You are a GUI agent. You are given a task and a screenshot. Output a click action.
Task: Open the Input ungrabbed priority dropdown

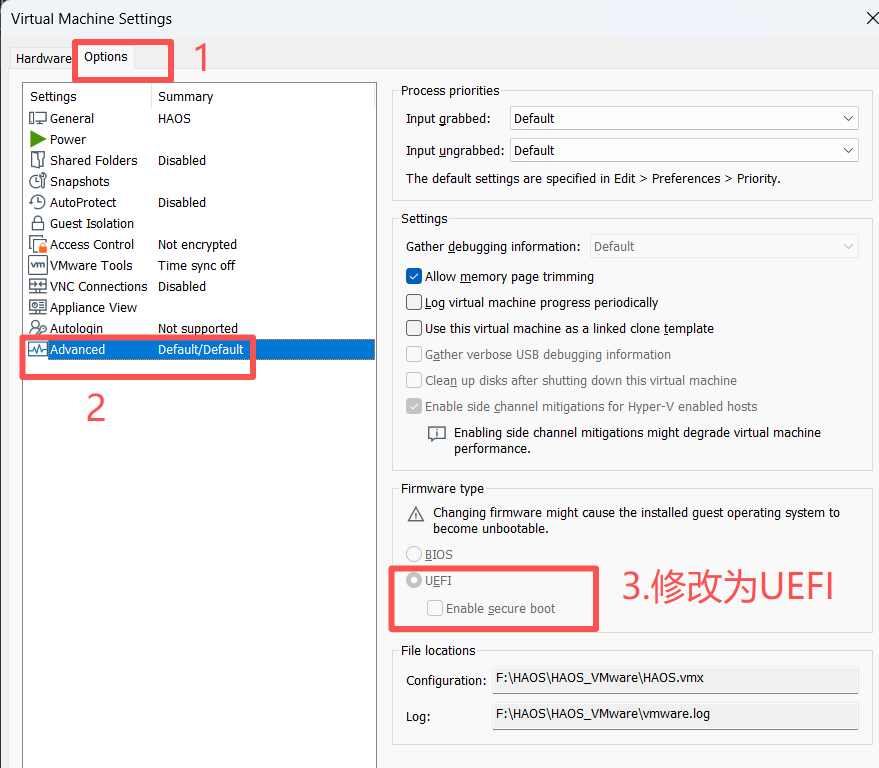684,150
